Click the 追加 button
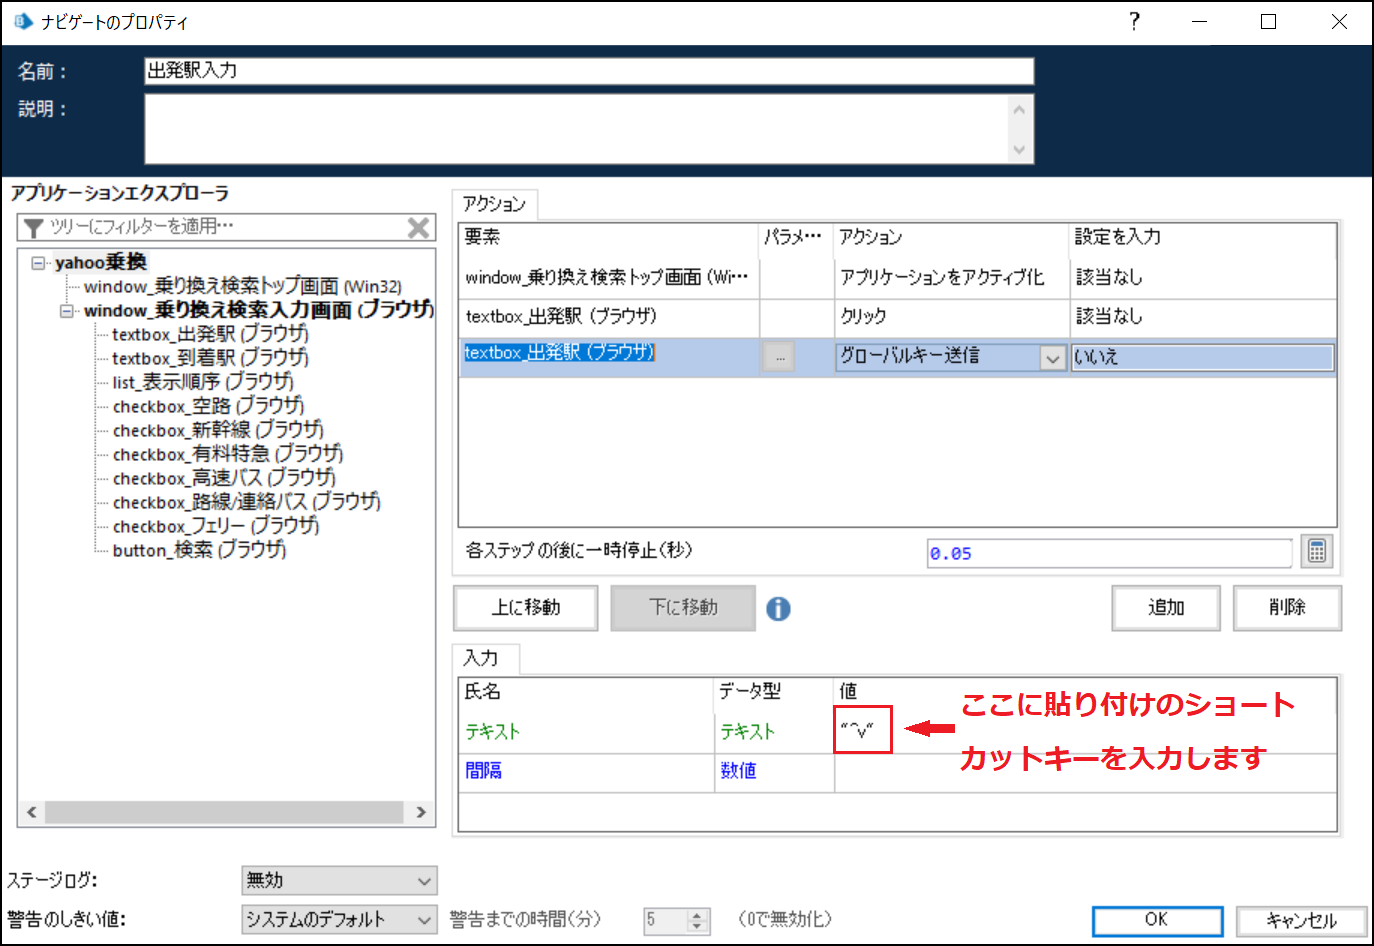This screenshot has width=1374, height=946. point(1165,608)
